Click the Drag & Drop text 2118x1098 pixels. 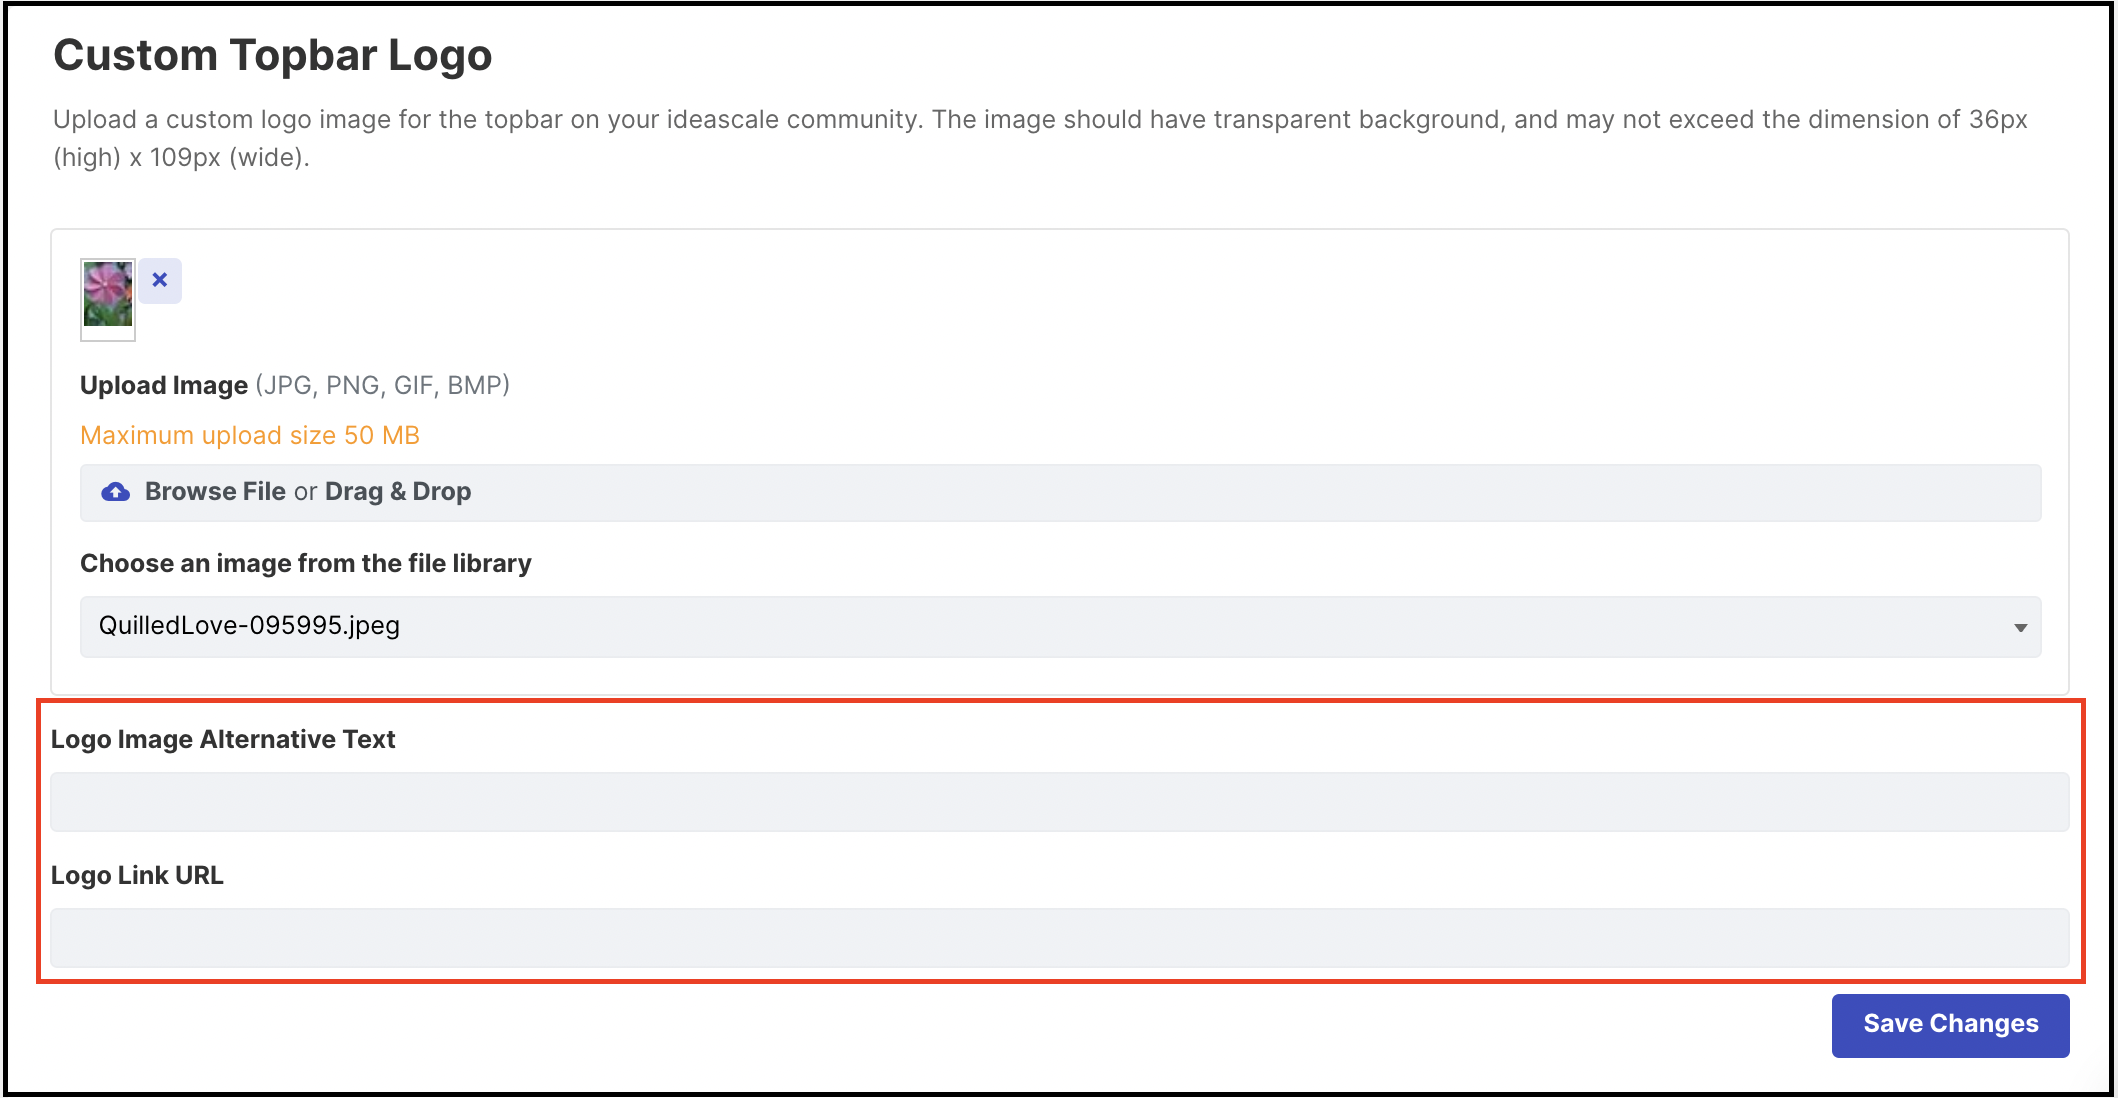pyautogui.click(x=398, y=492)
